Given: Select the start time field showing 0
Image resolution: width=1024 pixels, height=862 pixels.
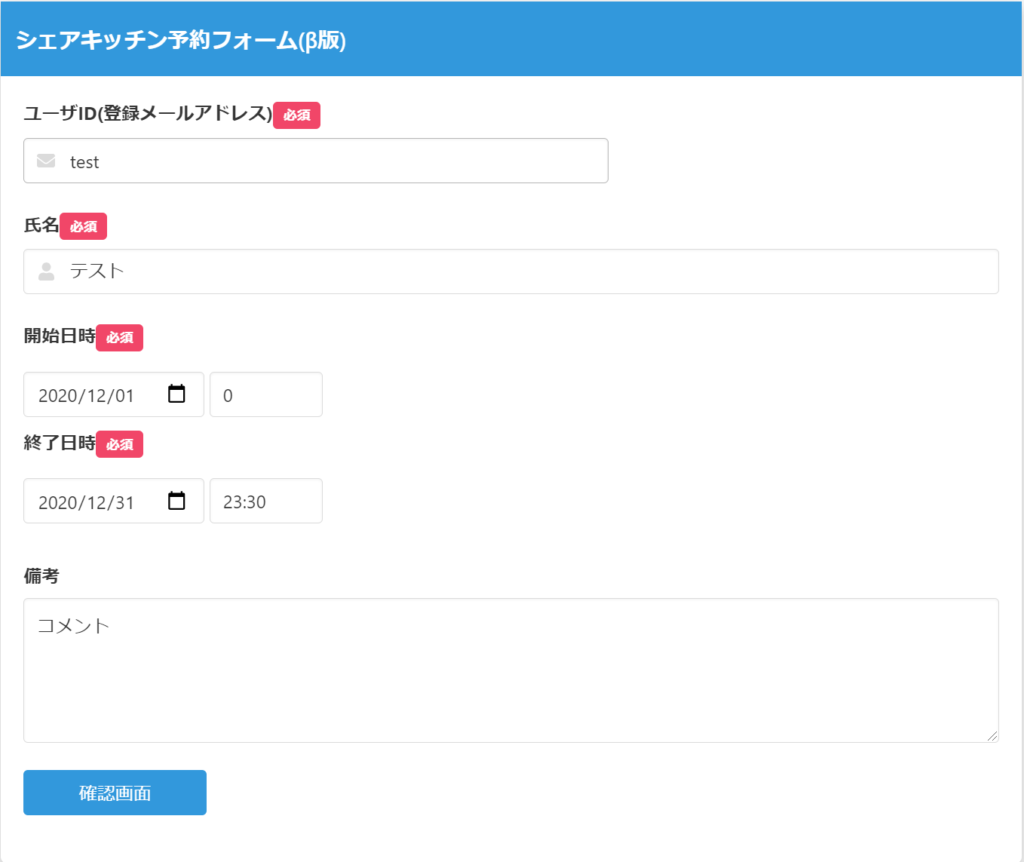Looking at the screenshot, I should (x=266, y=394).
